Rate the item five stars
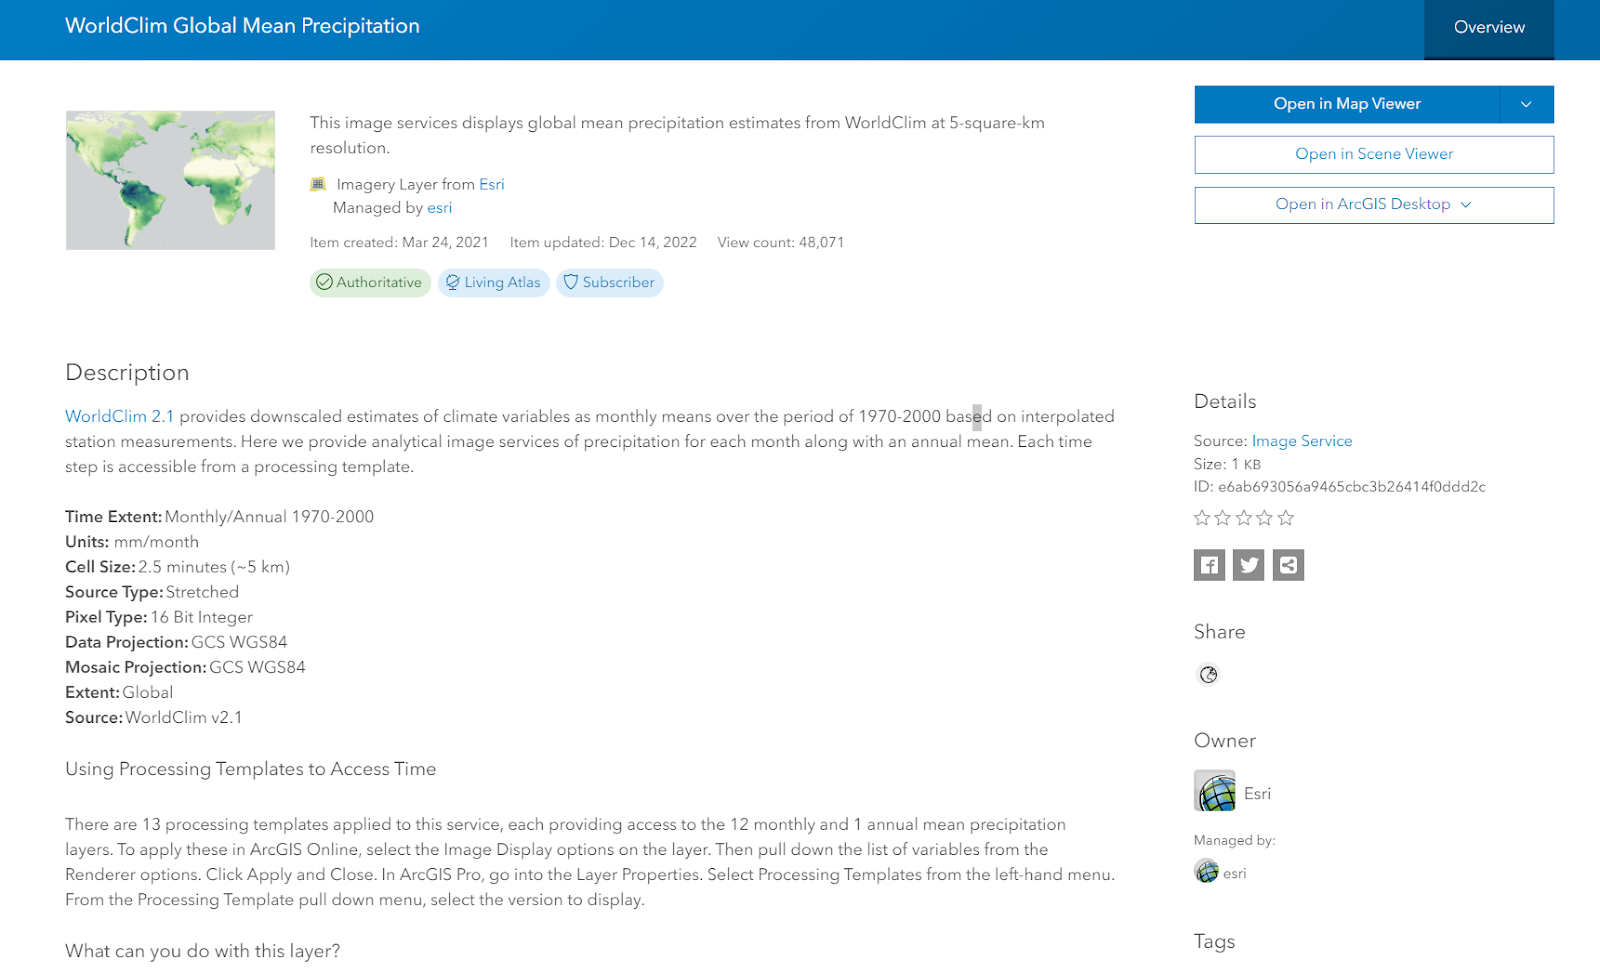 coord(1286,518)
